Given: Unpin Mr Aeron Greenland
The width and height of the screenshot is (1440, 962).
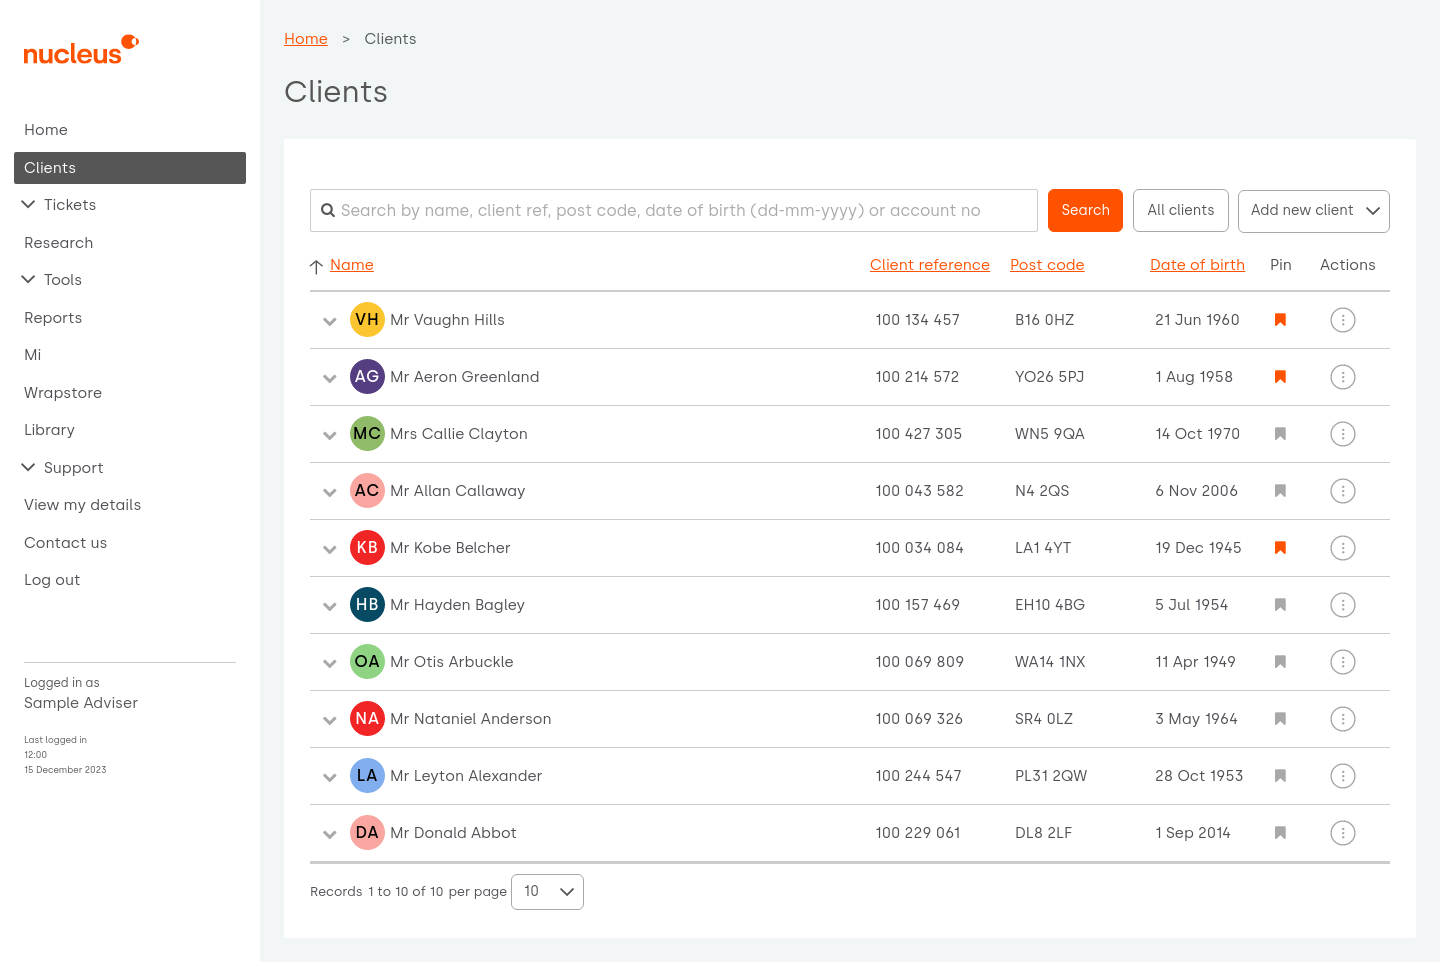Looking at the screenshot, I should tap(1280, 377).
